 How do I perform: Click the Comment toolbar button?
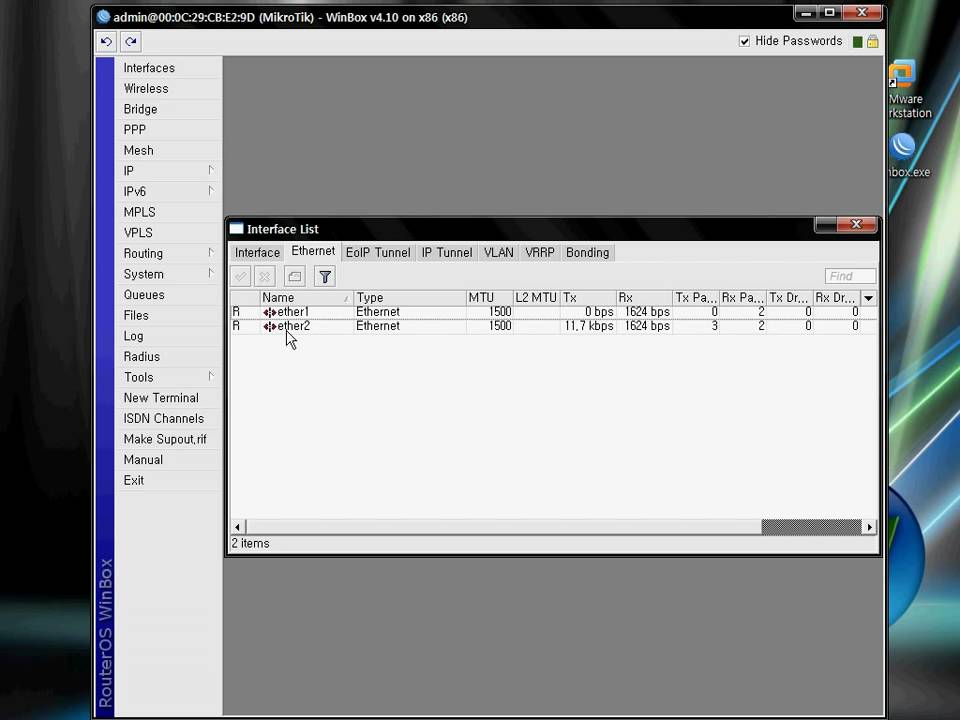(294, 277)
